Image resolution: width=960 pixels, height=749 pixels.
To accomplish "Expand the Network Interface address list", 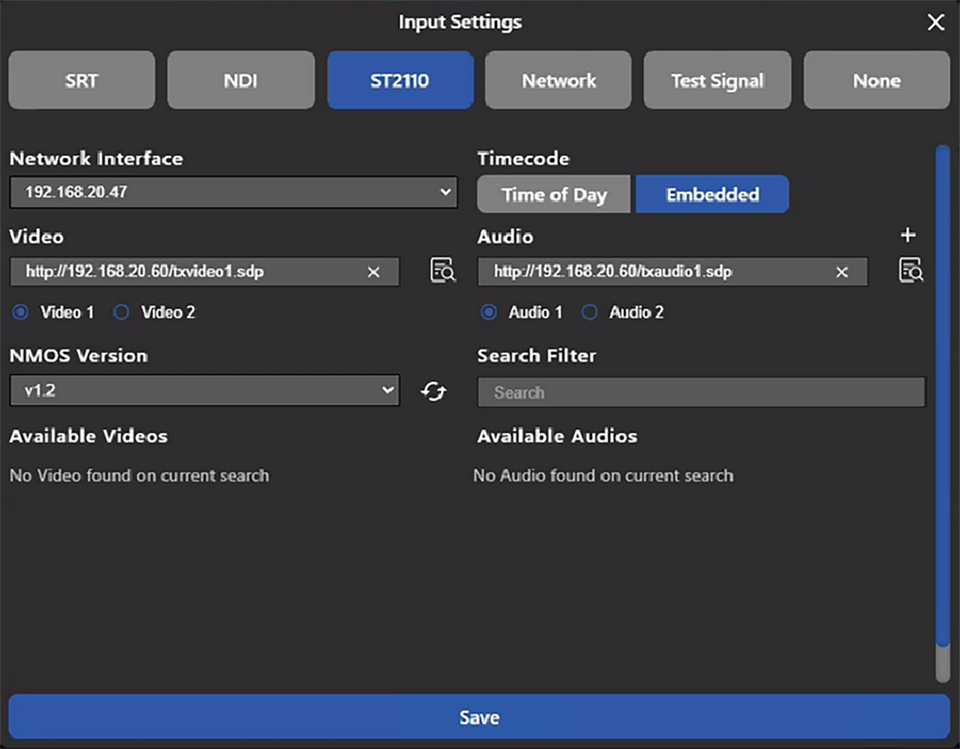I will 447,191.
